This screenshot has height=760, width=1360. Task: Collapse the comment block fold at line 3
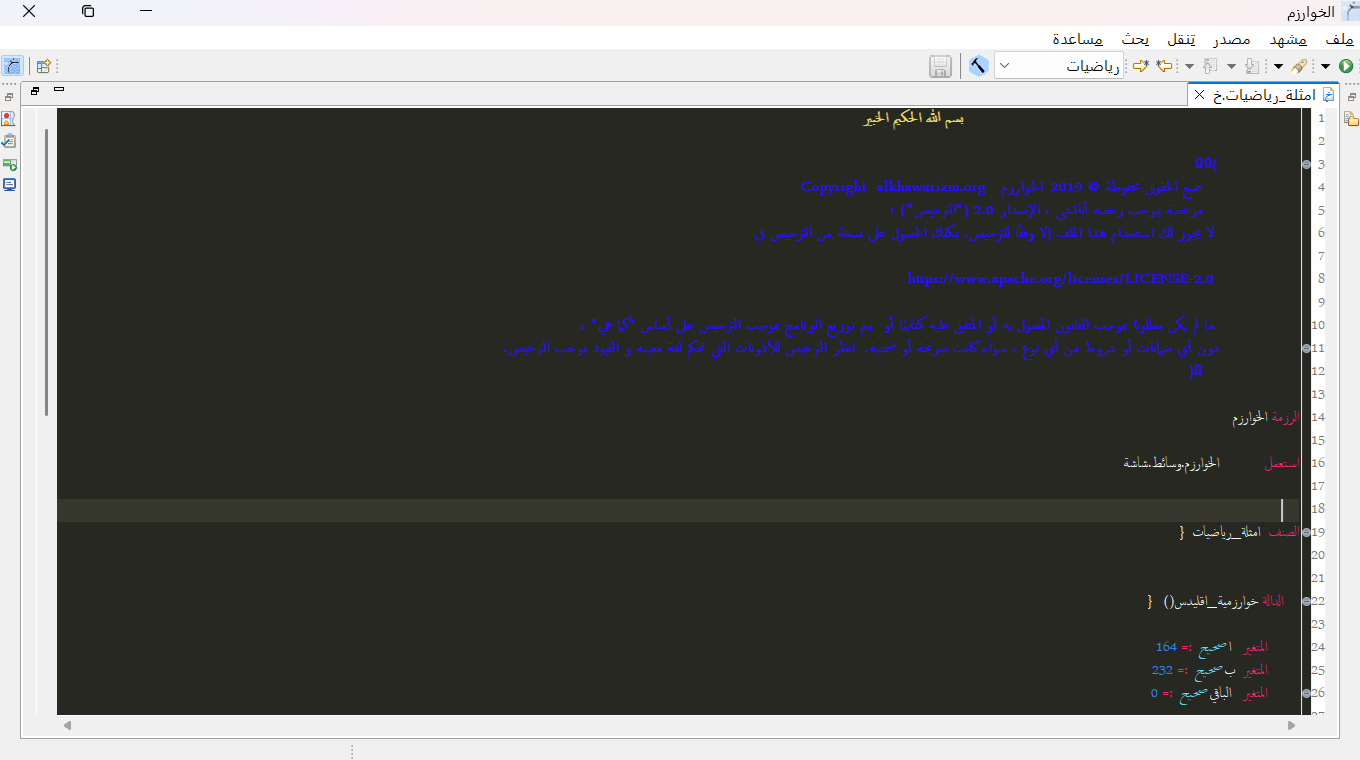pyautogui.click(x=1306, y=164)
